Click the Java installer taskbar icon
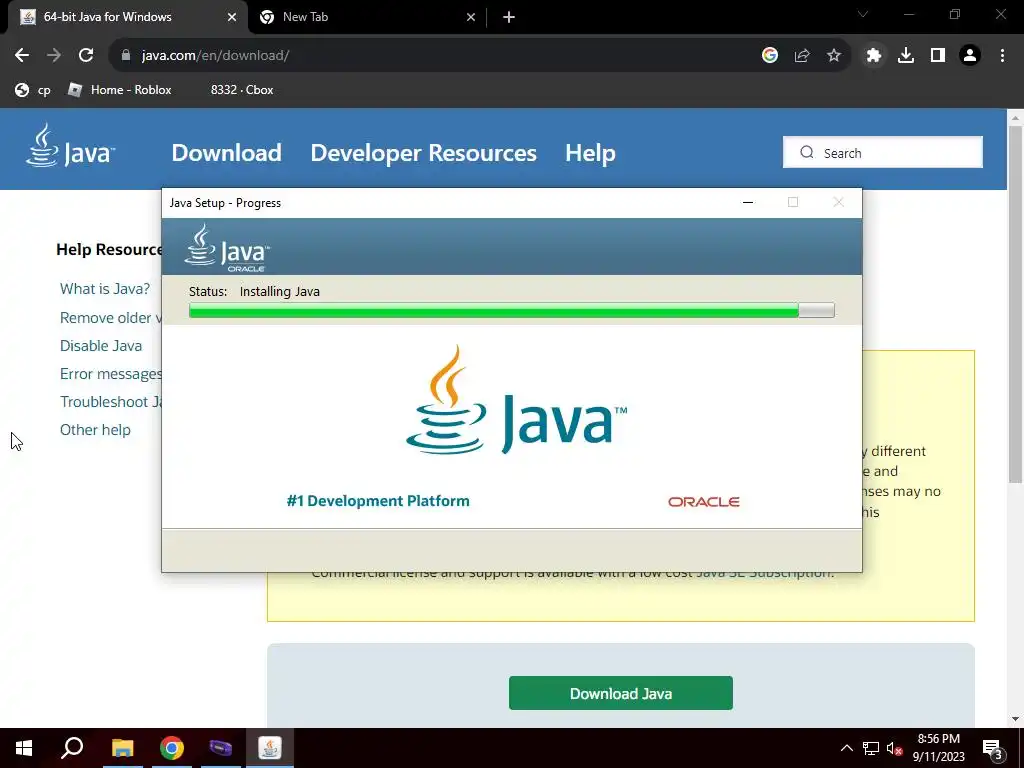 click(x=270, y=748)
